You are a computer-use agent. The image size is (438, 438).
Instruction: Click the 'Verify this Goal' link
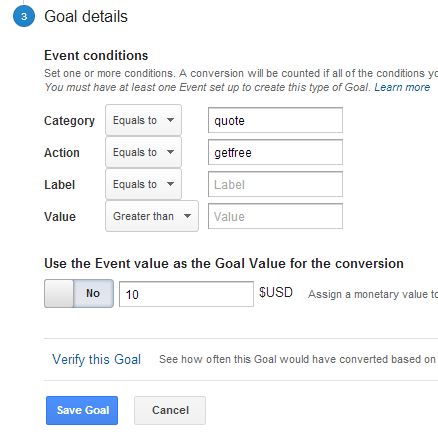(96, 359)
